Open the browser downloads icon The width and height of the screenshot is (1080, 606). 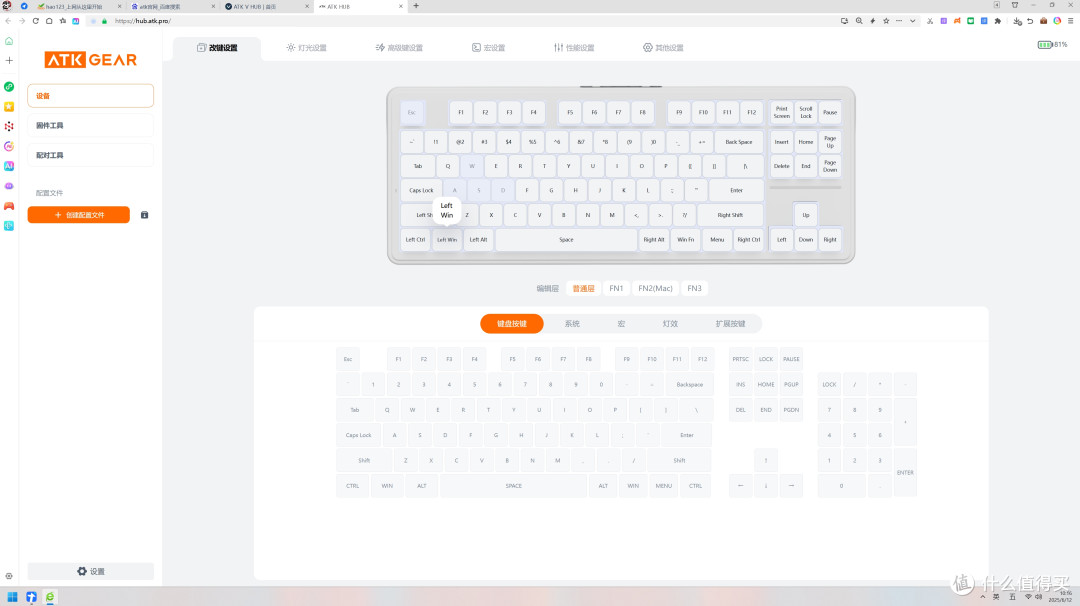(1017, 21)
